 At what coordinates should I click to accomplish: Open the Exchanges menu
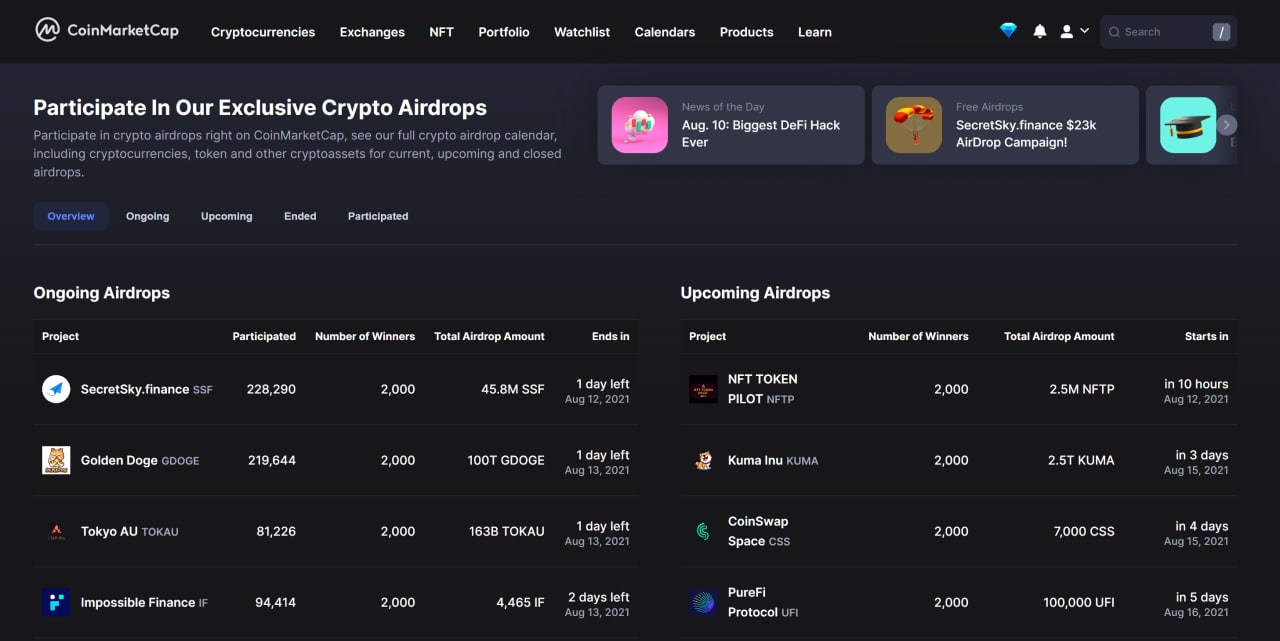tap(372, 32)
